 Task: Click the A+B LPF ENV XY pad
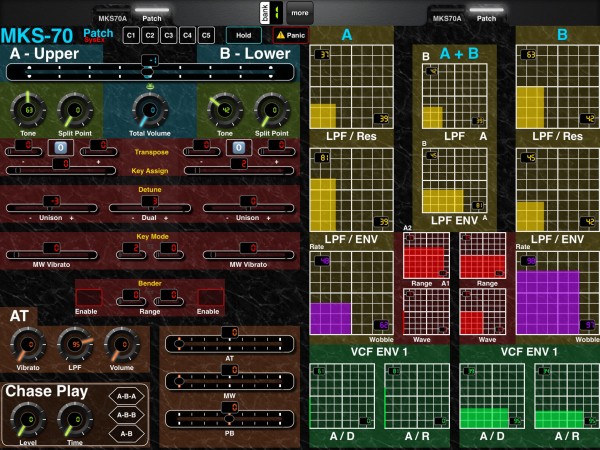pyautogui.click(x=455, y=180)
